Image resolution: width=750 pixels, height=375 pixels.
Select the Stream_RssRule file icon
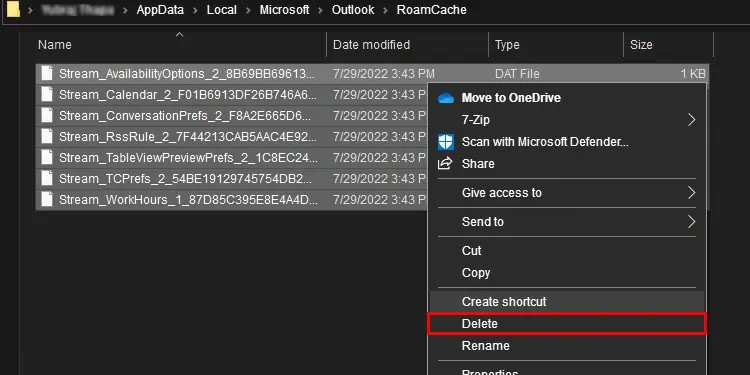click(47, 137)
